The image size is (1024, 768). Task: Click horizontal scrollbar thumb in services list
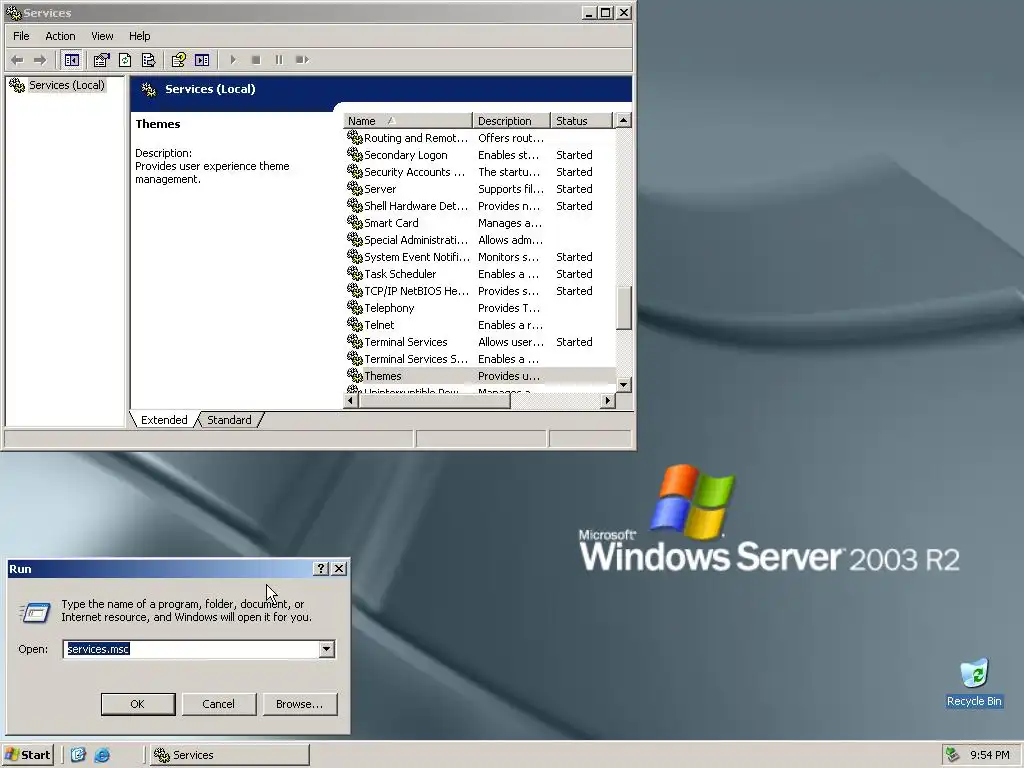[x=434, y=400]
